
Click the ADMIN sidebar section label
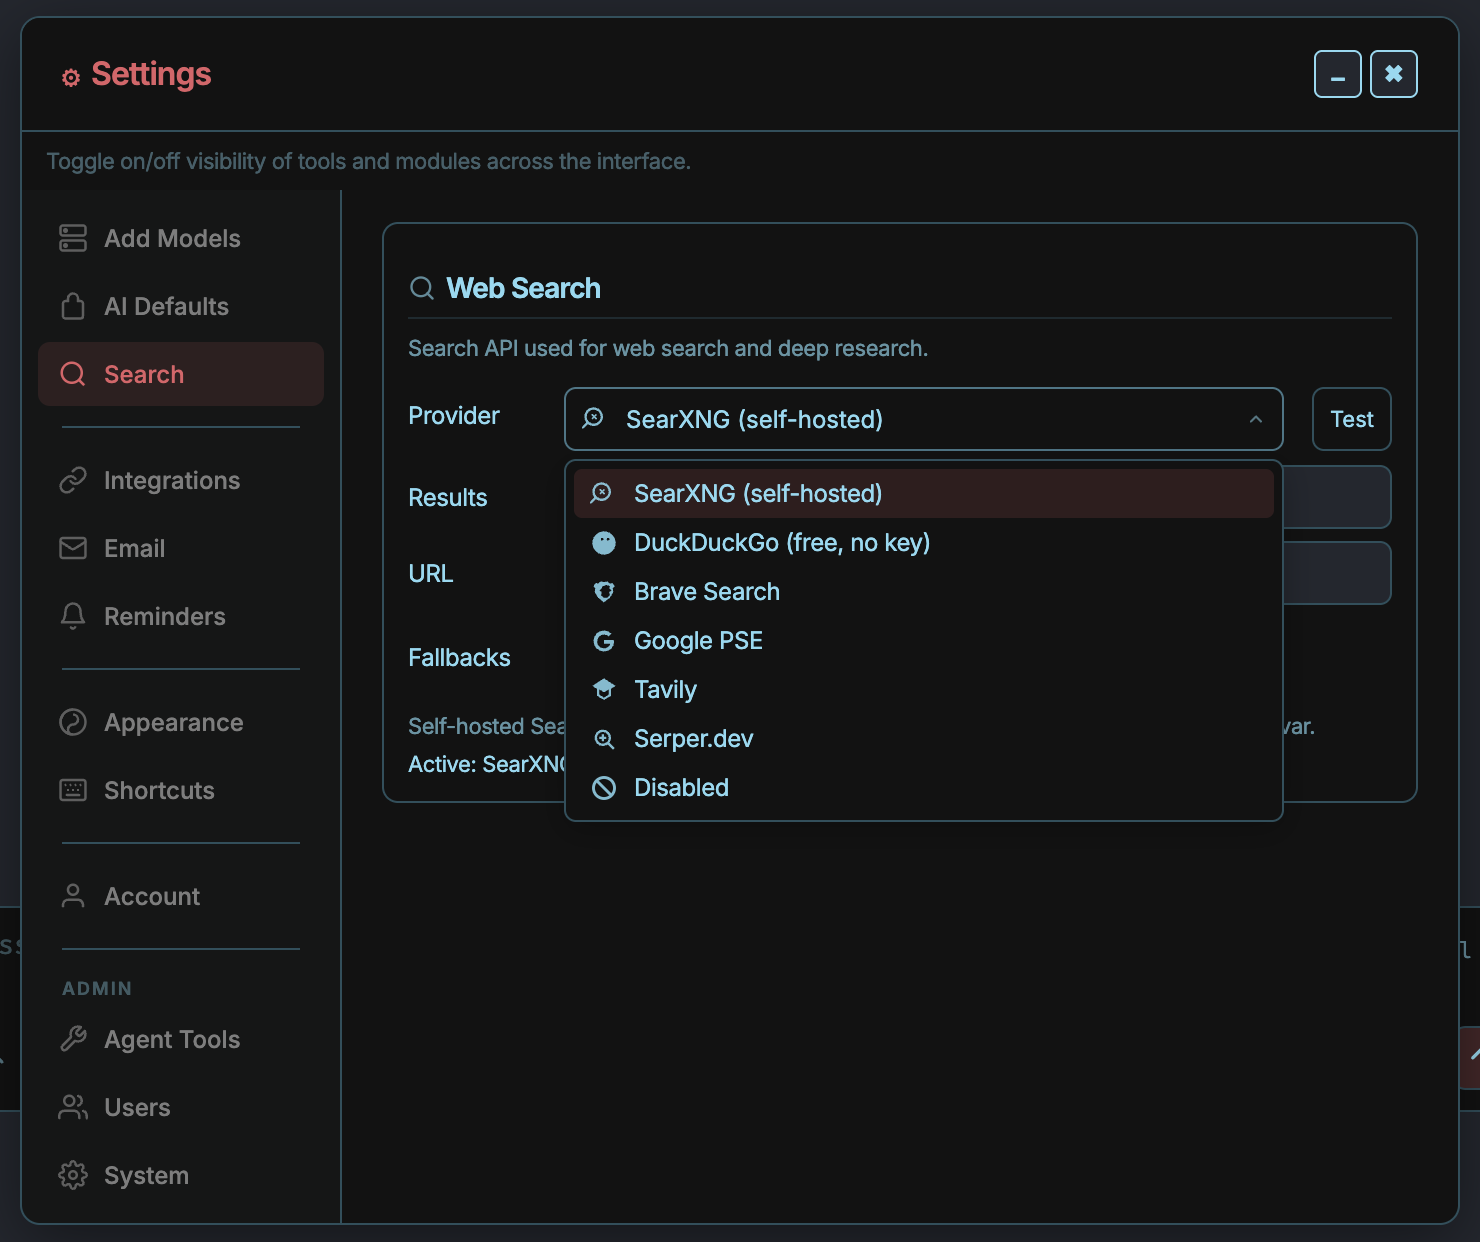pos(97,988)
